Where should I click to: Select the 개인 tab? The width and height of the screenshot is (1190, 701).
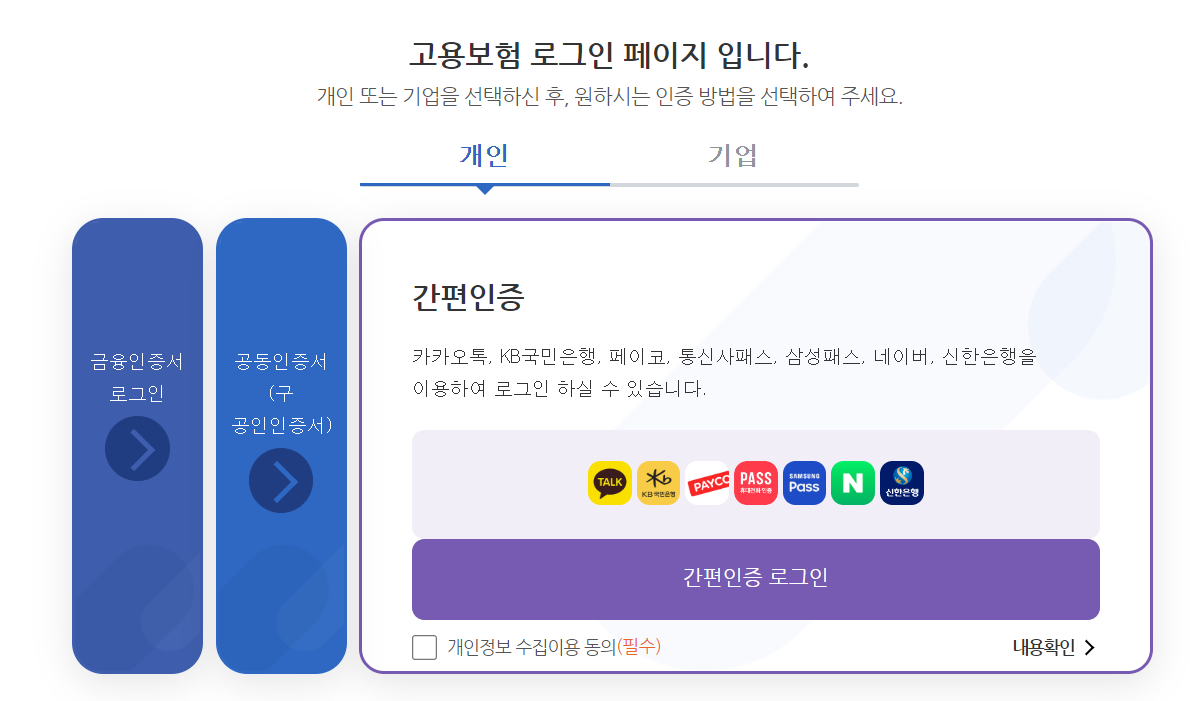485,156
